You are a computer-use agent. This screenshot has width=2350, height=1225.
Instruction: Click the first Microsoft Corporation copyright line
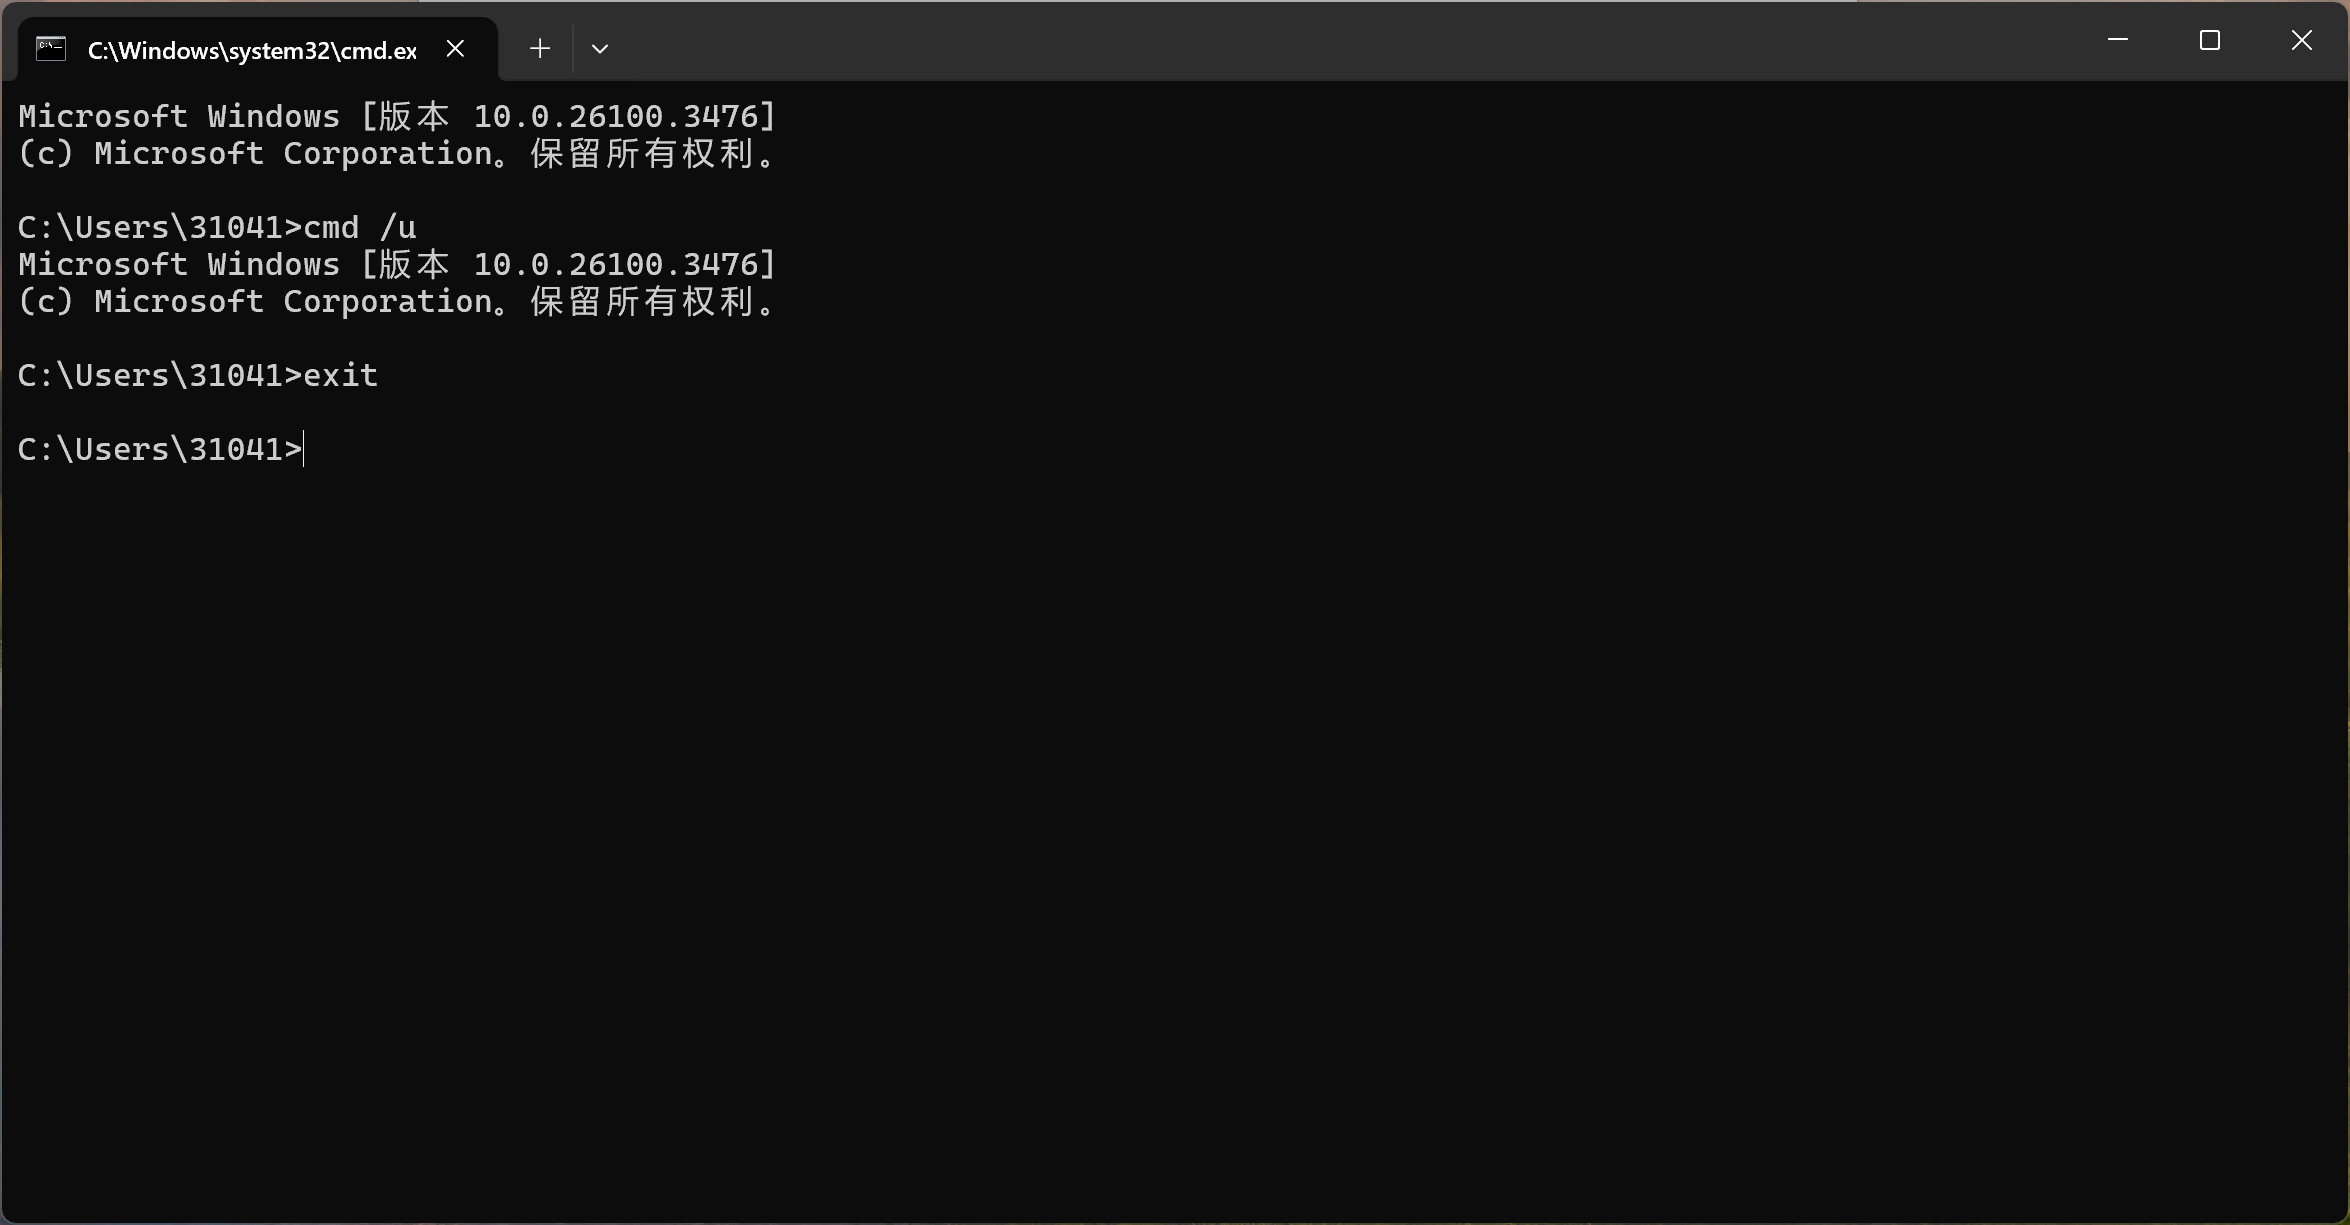pos(397,153)
